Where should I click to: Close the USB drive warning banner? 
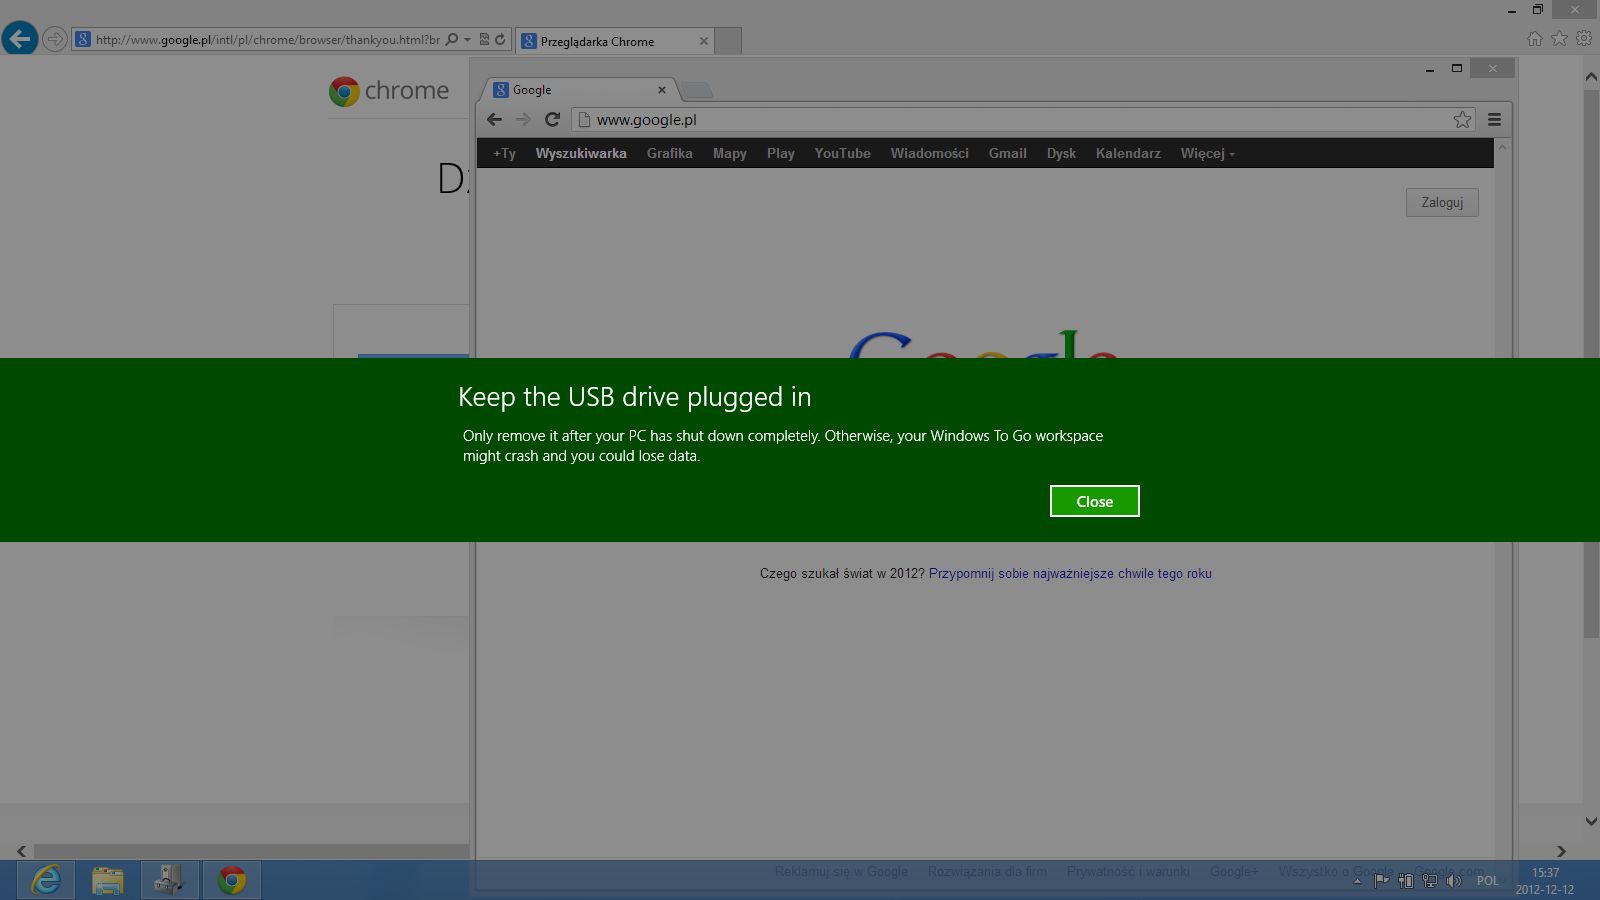click(x=1094, y=501)
